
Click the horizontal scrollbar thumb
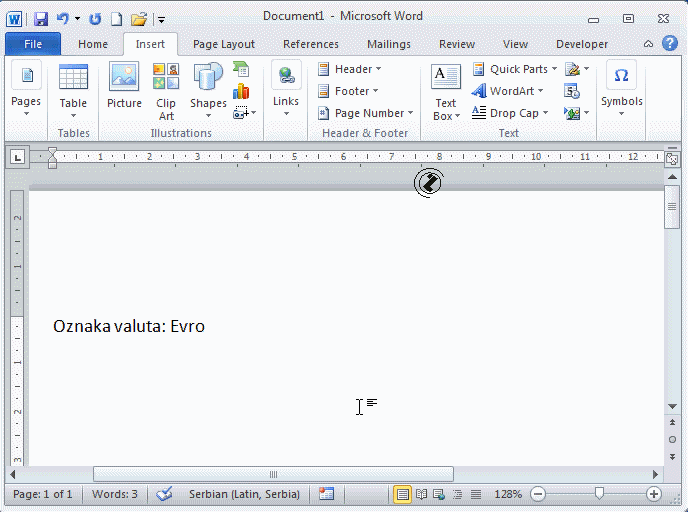pos(273,474)
